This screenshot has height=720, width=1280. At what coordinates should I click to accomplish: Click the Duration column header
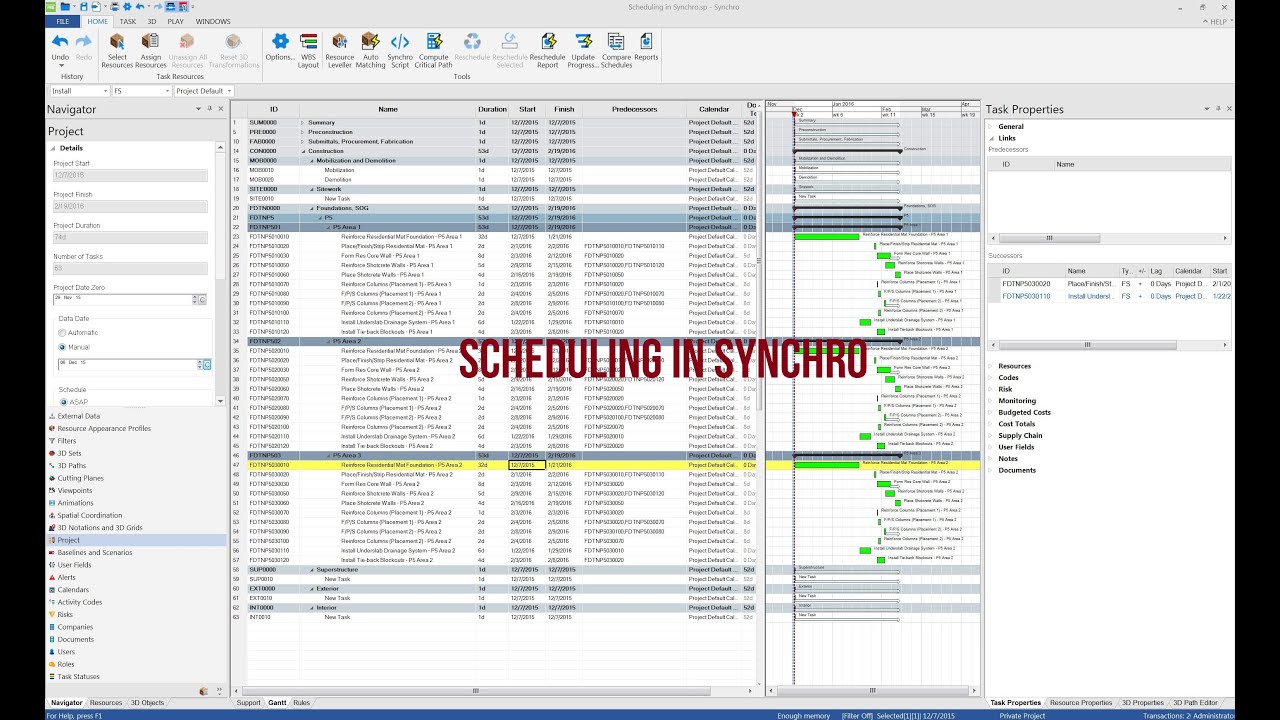tap(492, 109)
